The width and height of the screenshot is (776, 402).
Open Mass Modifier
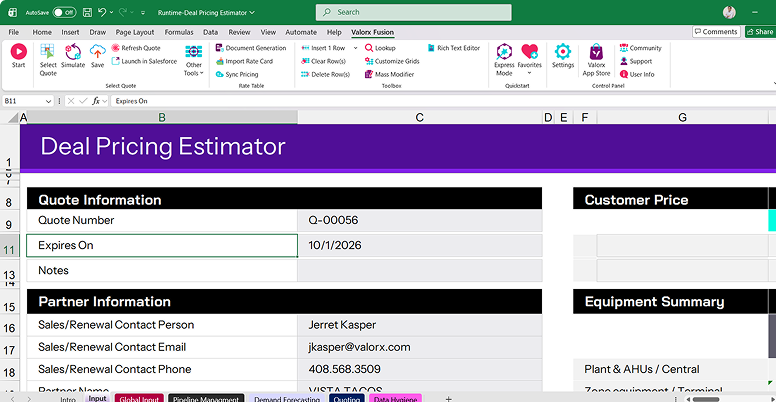pyautogui.click(x=389, y=74)
